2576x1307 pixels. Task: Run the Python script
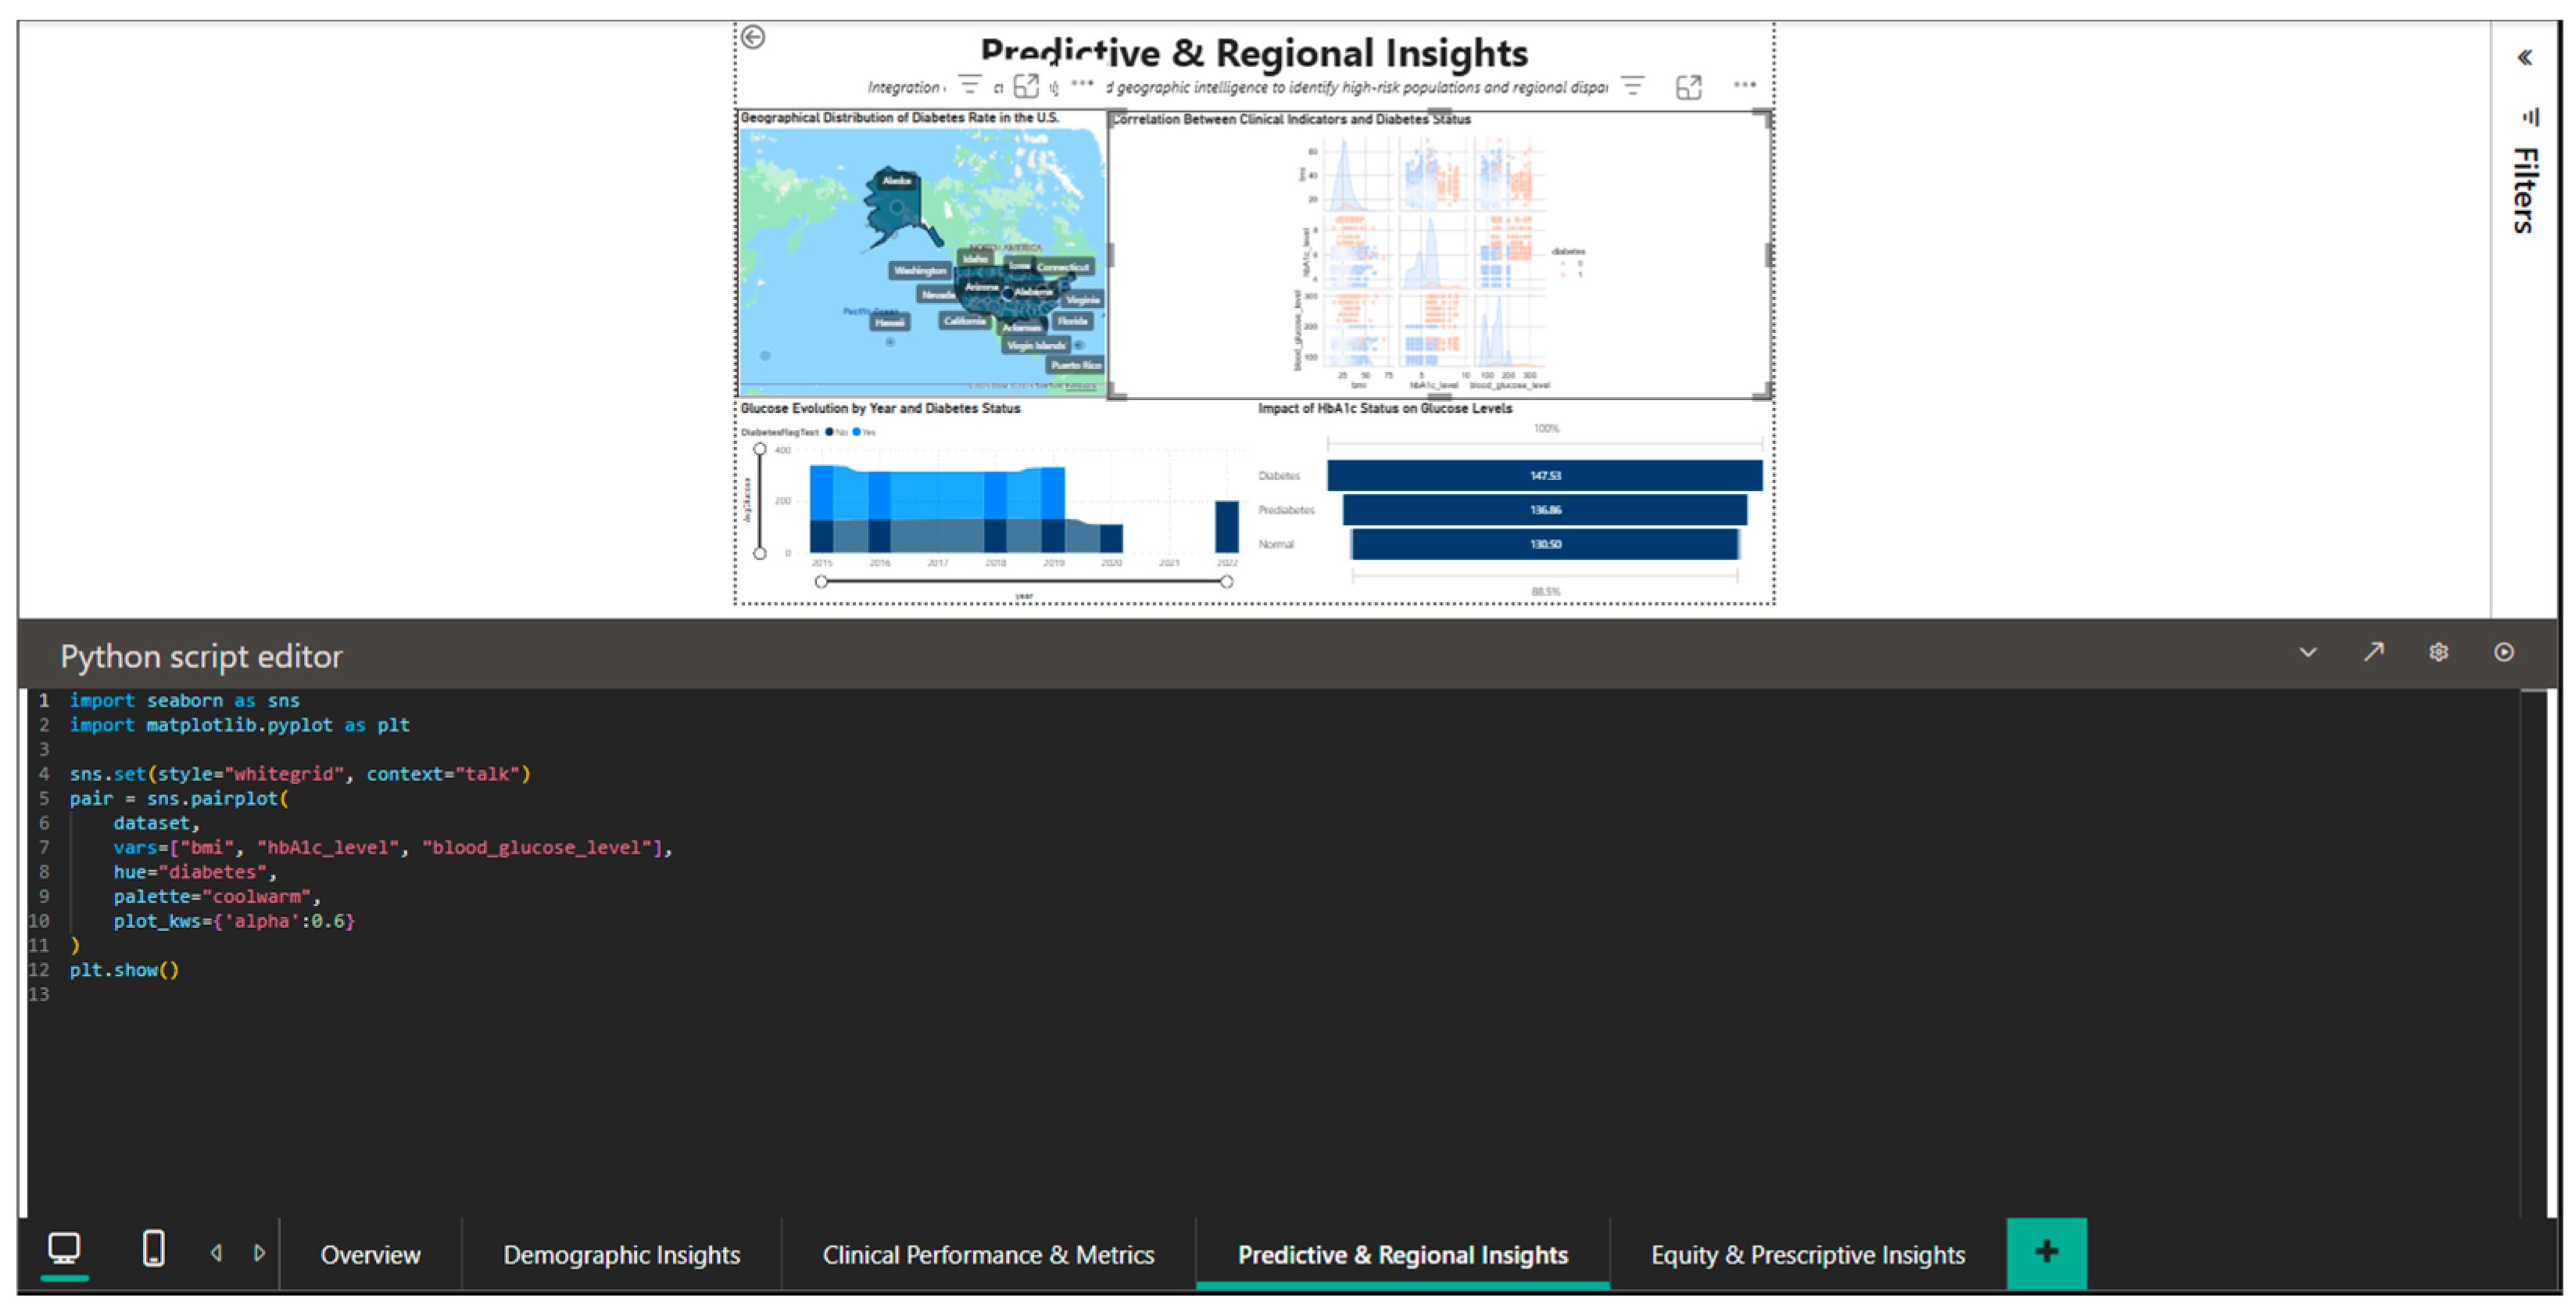tap(2503, 652)
